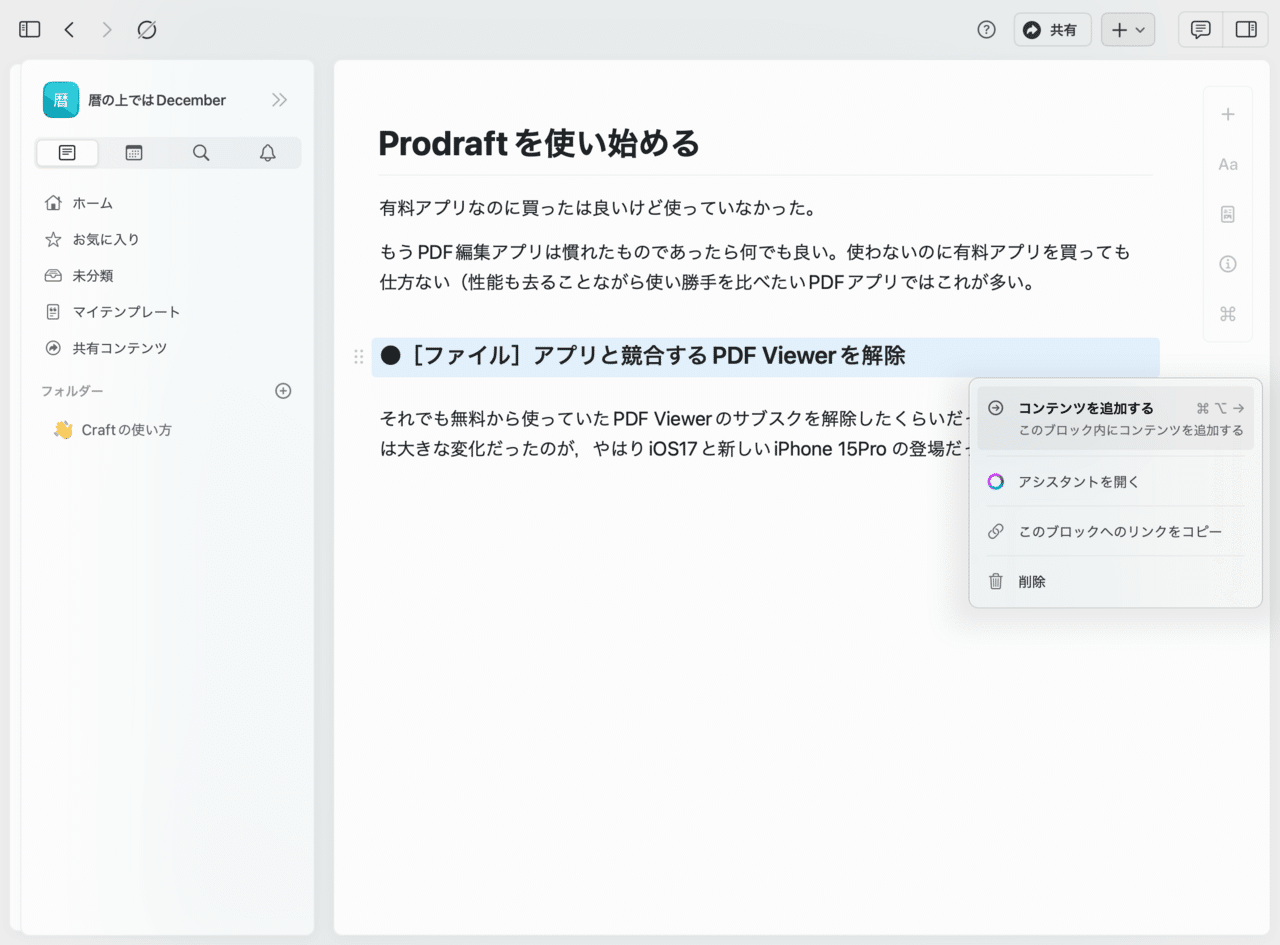Click the 共有 share button
This screenshot has height=945, width=1280.
click(x=1052, y=30)
